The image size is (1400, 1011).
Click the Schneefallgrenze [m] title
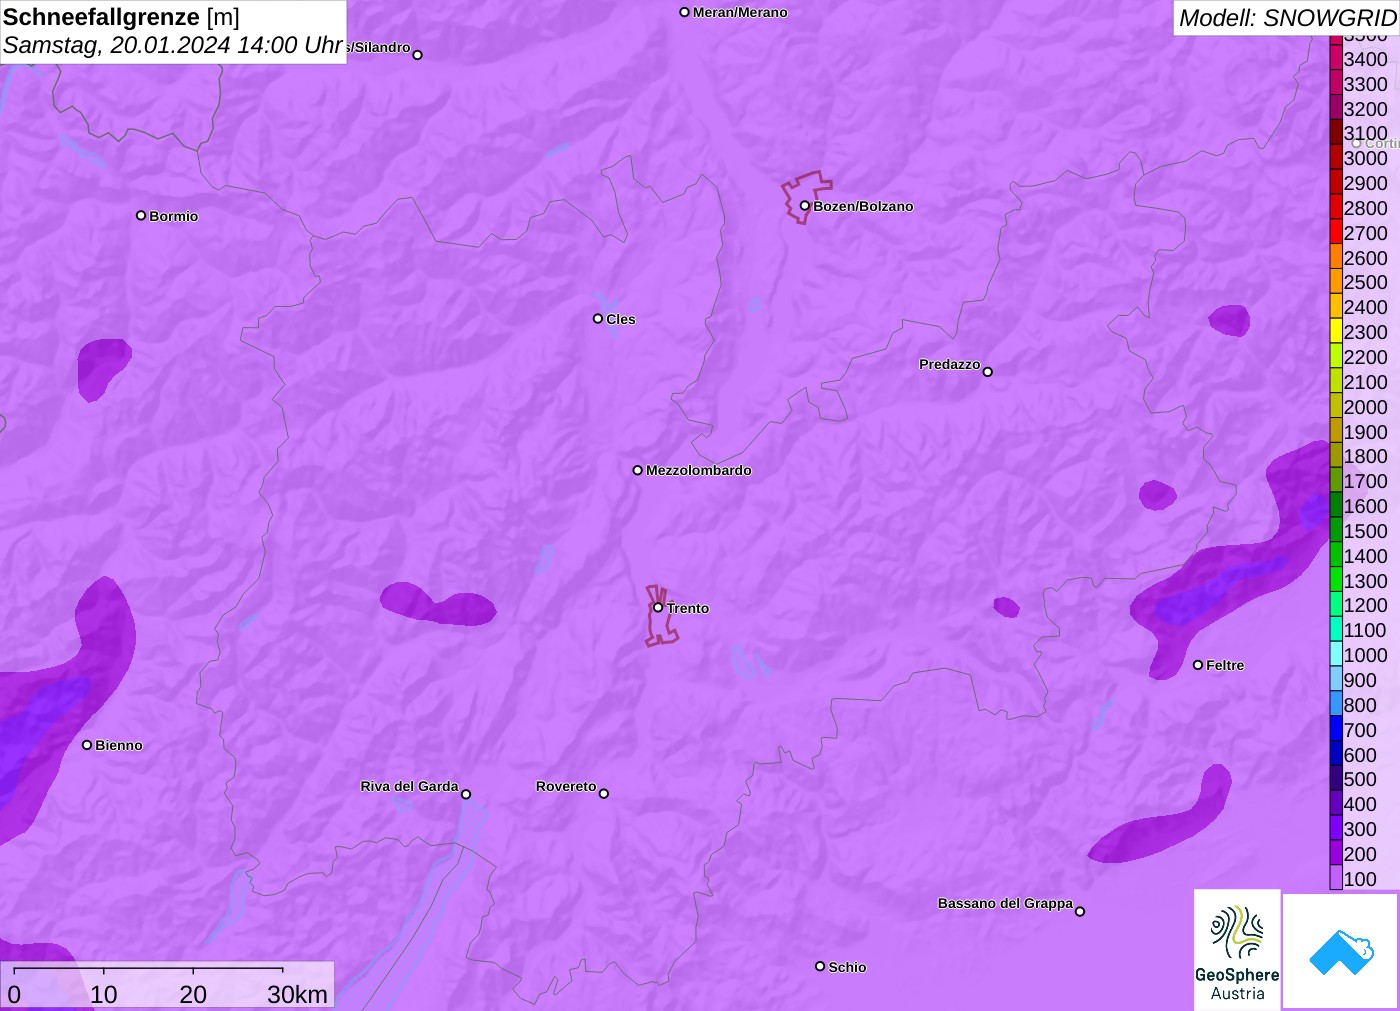point(121,17)
